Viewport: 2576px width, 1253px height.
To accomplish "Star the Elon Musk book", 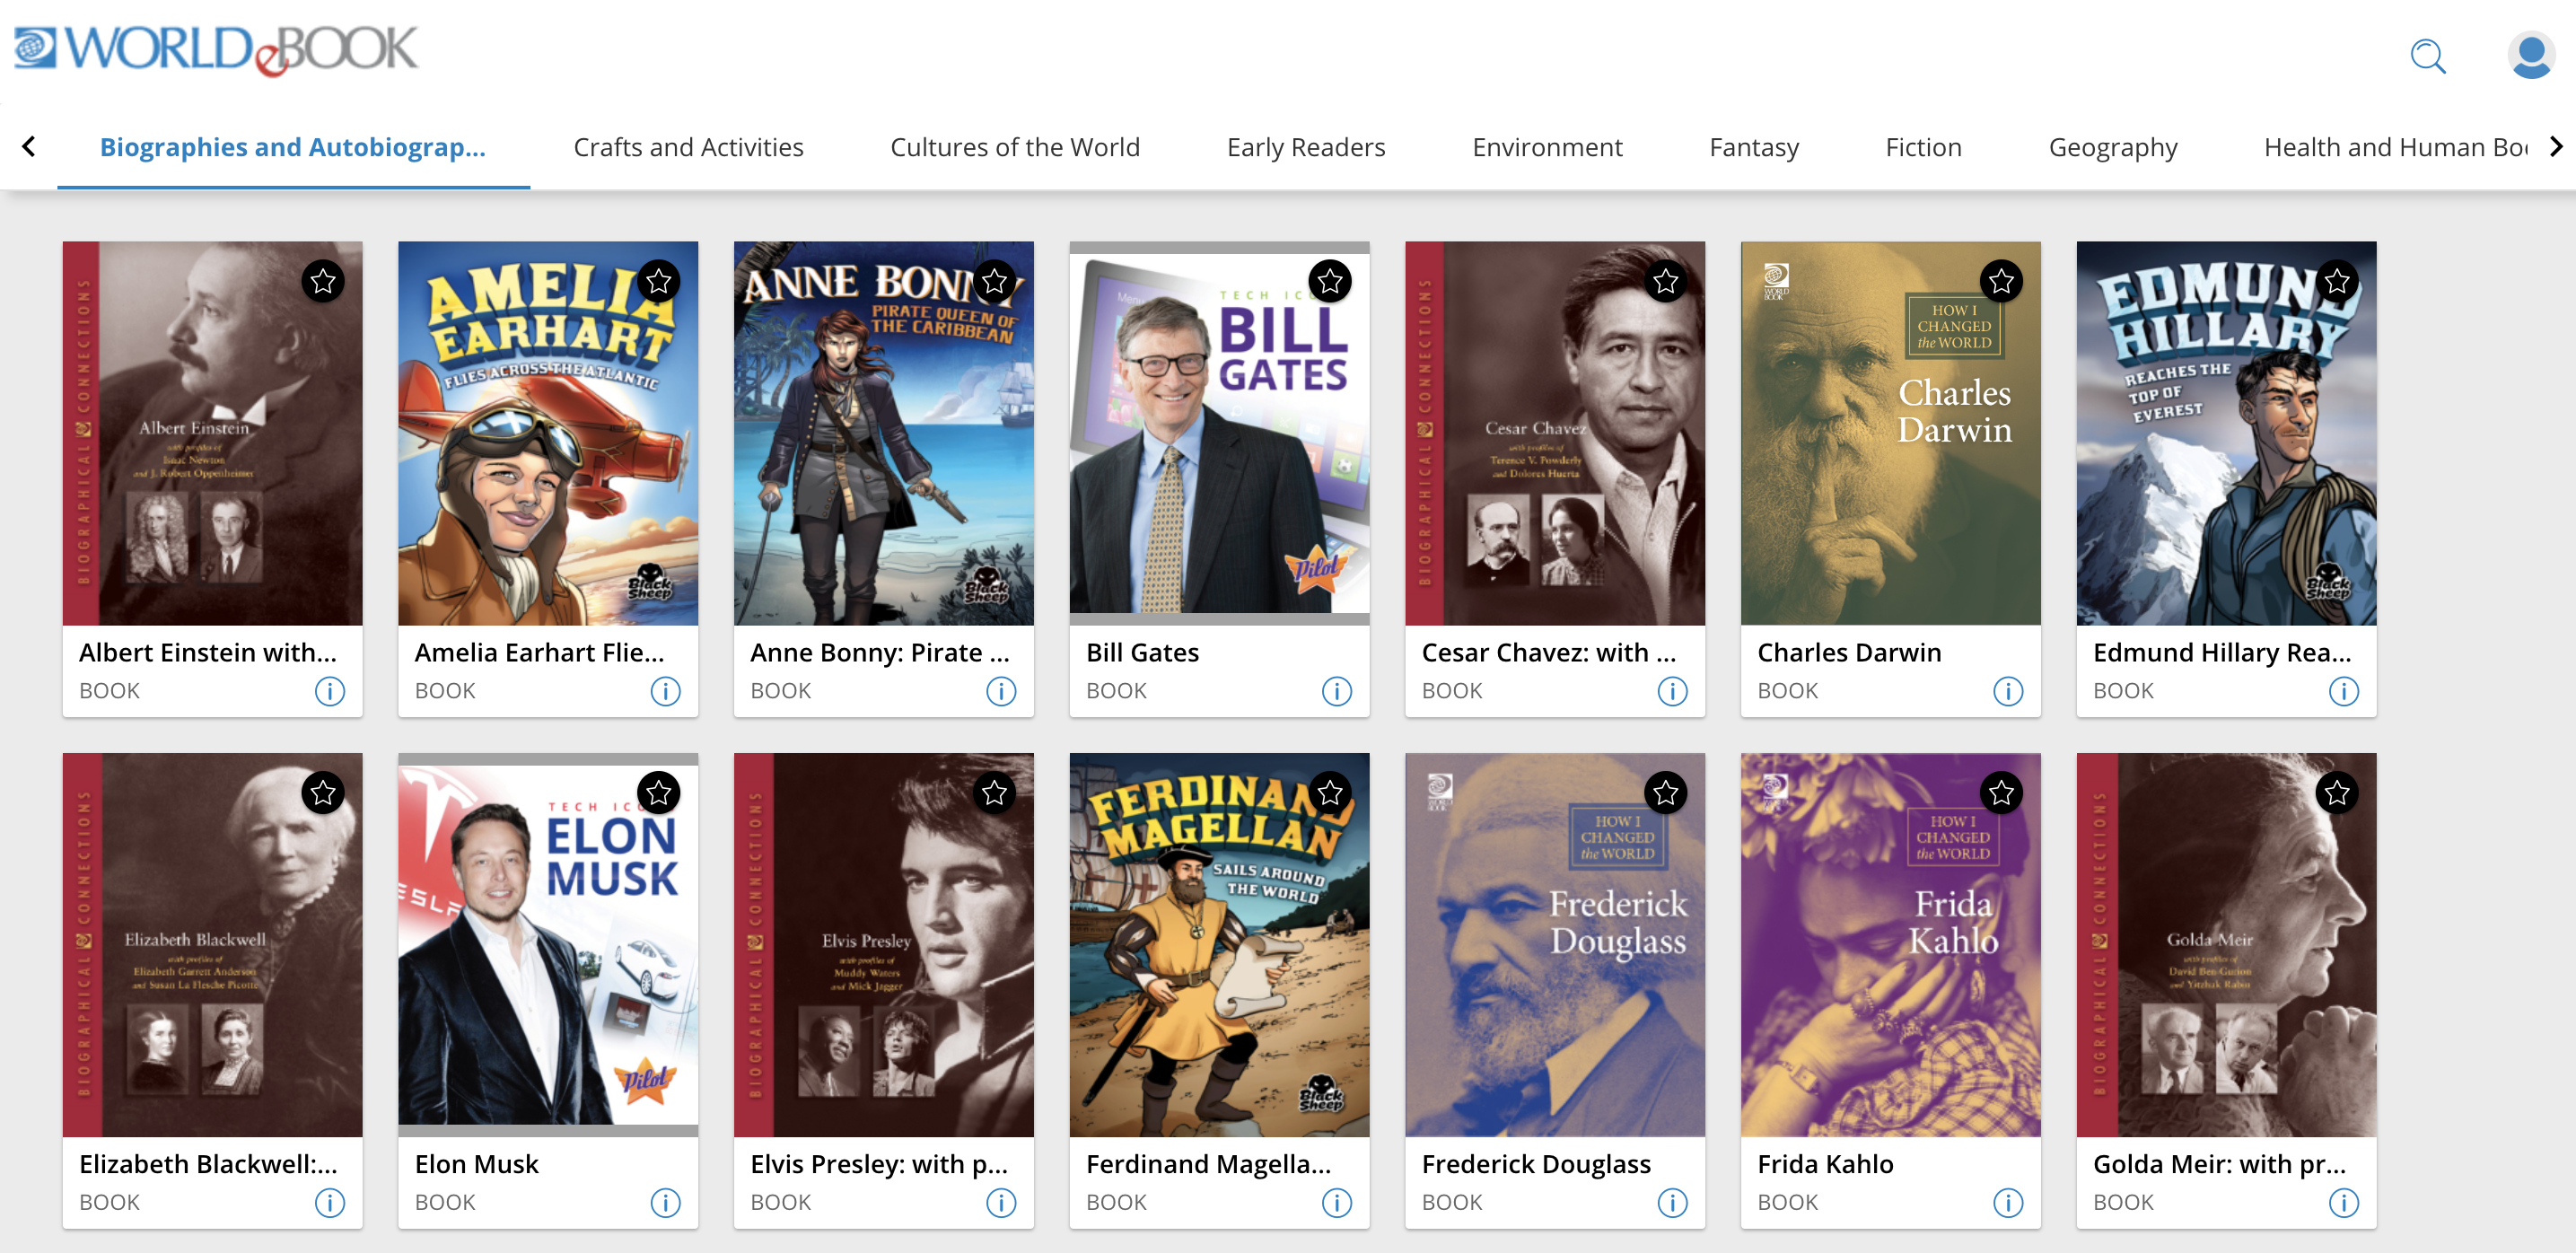I will [x=659, y=793].
